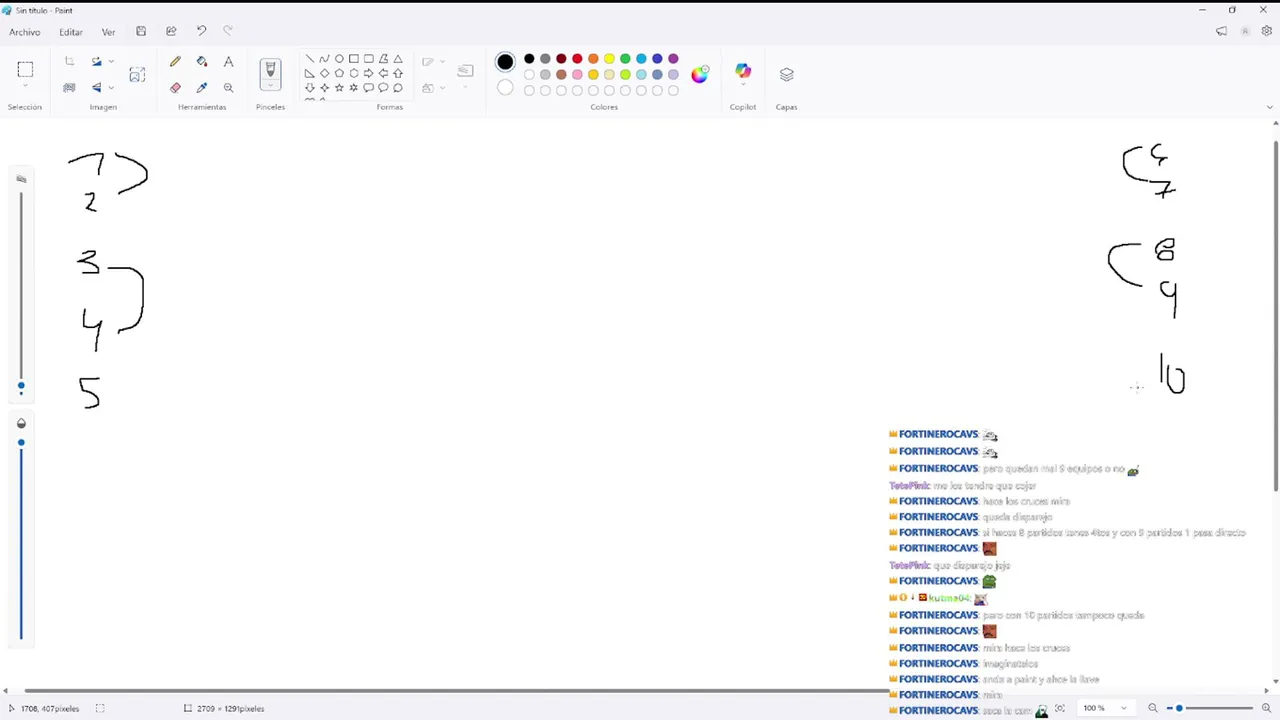Select the Color picker eyedropper tool
Screen dimensions: 1280x720
tap(202, 88)
